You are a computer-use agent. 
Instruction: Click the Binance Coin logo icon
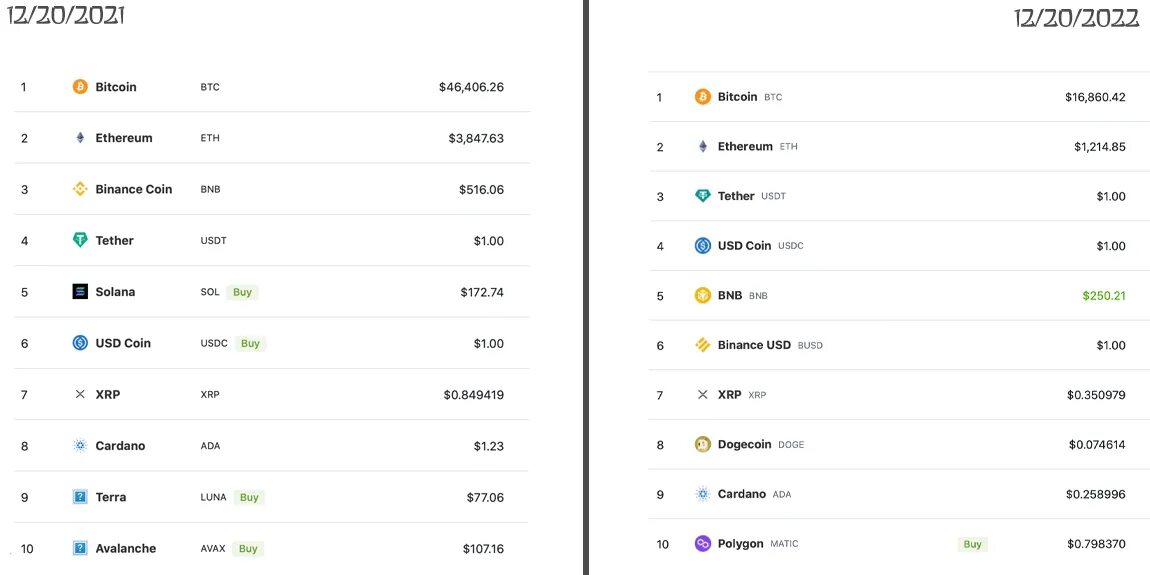pos(80,189)
